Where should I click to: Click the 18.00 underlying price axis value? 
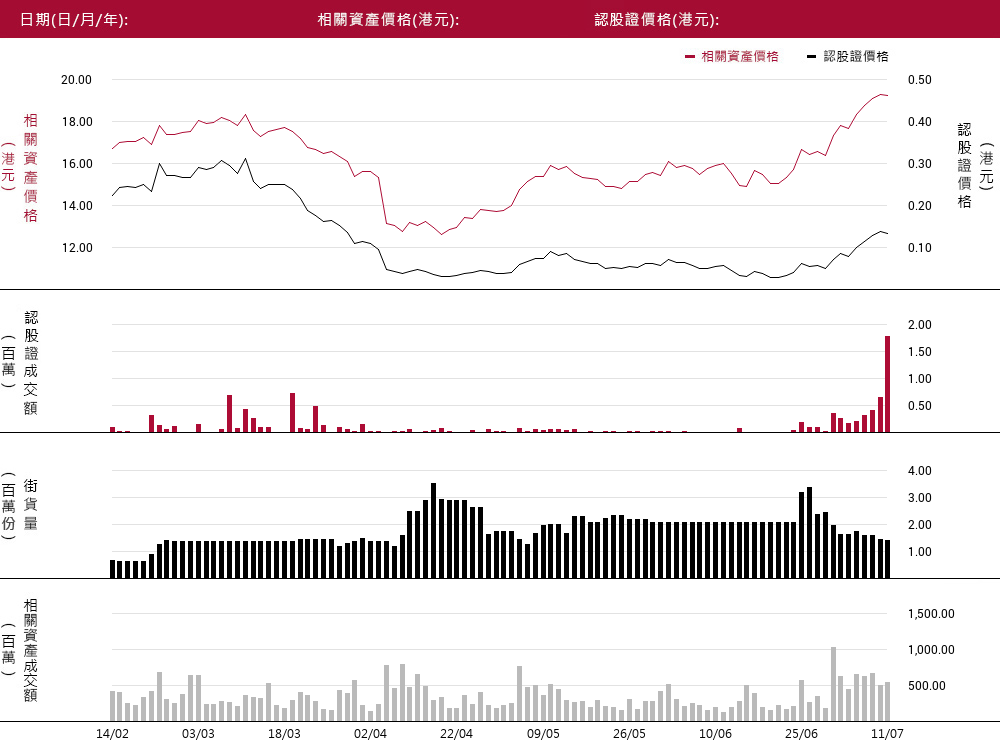(77, 122)
